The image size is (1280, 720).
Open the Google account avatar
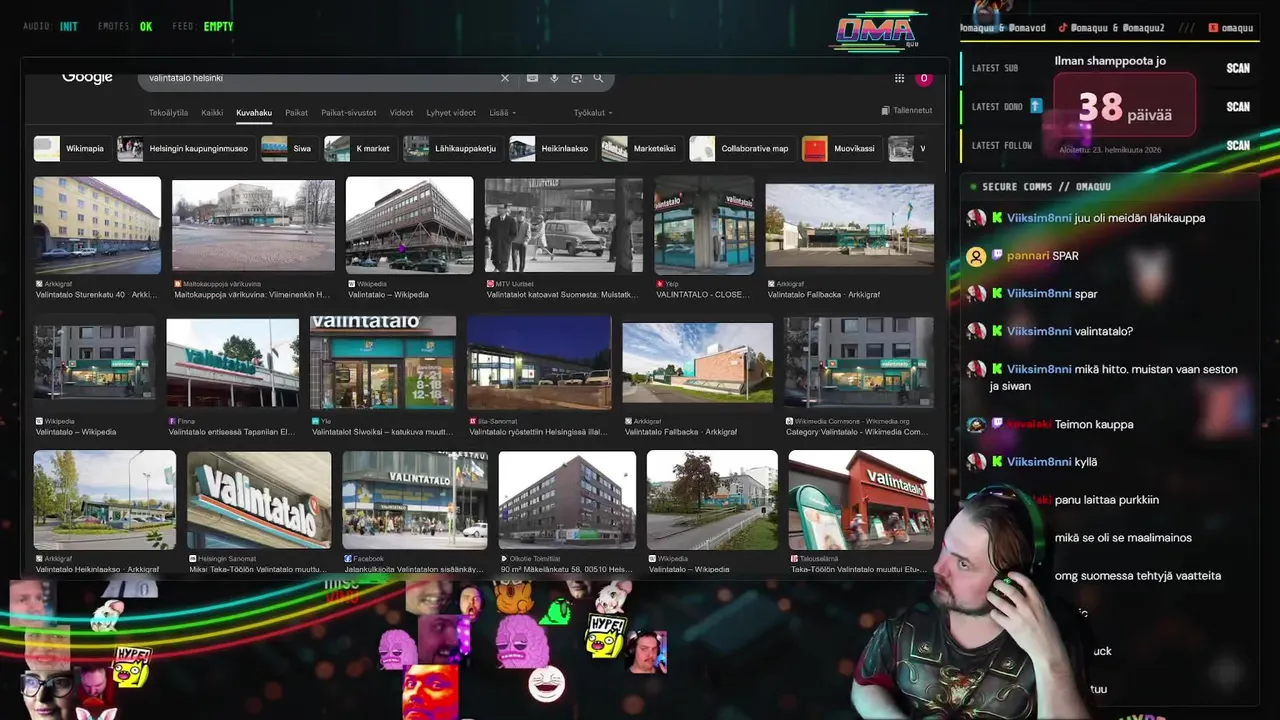point(924,78)
